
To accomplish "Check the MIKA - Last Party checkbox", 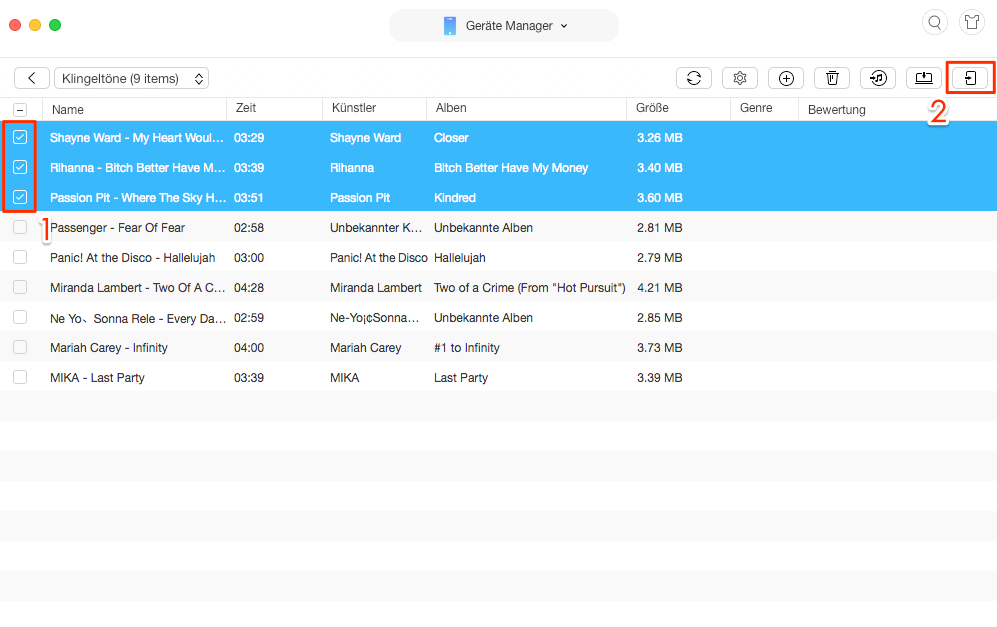I will [20, 376].
